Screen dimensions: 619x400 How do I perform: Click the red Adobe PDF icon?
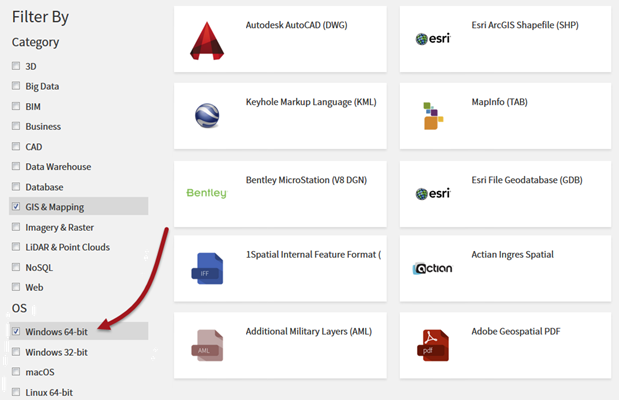433,346
